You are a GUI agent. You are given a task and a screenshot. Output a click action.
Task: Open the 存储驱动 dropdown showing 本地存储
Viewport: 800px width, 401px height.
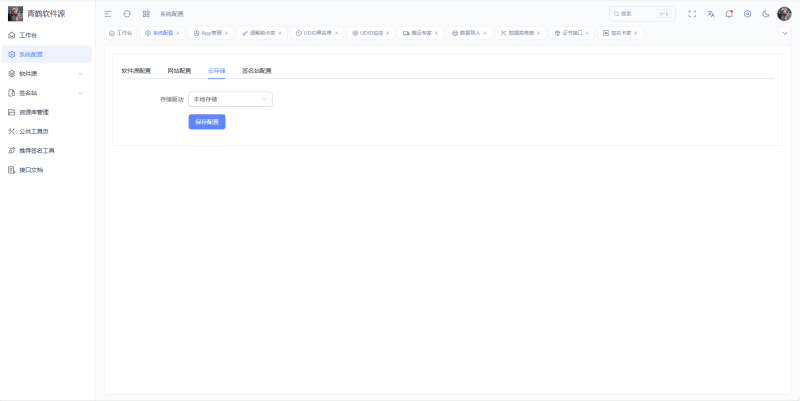tap(230, 99)
